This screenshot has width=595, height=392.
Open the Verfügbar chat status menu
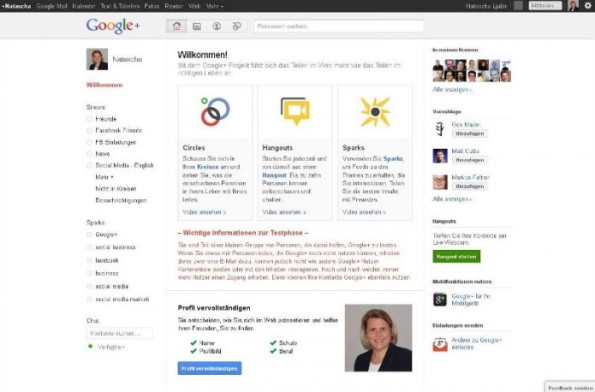(111, 347)
